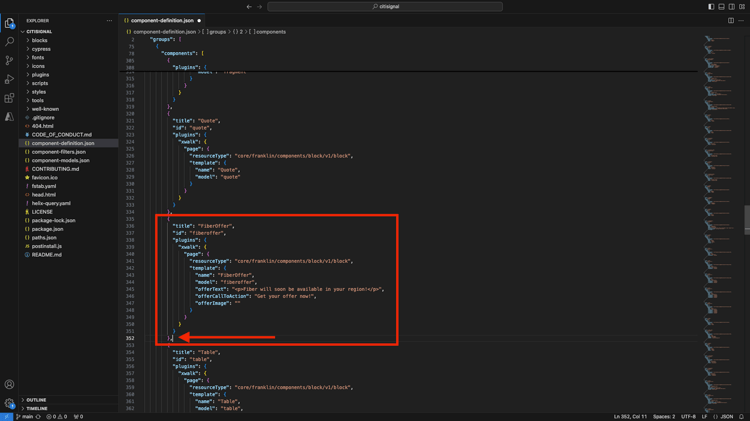Change the LF end of line sequence

pyautogui.click(x=704, y=417)
